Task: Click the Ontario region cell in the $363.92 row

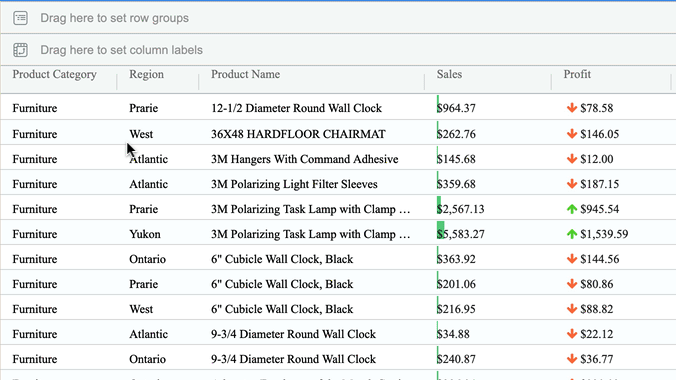Action: coord(147,259)
